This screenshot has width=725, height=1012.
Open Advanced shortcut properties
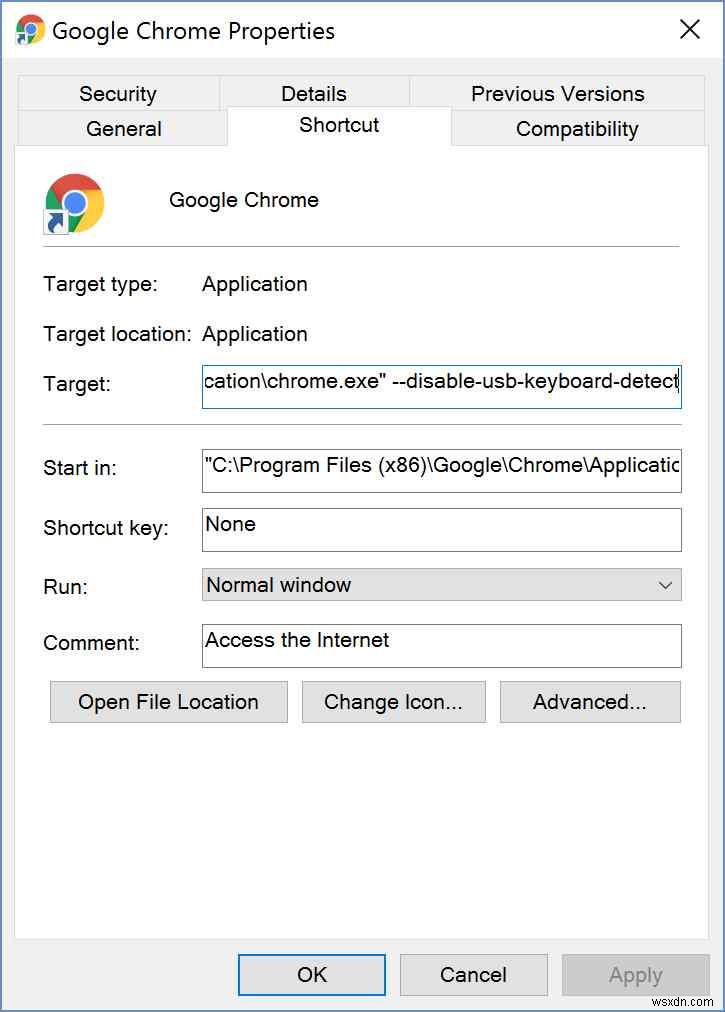pos(589,701)
